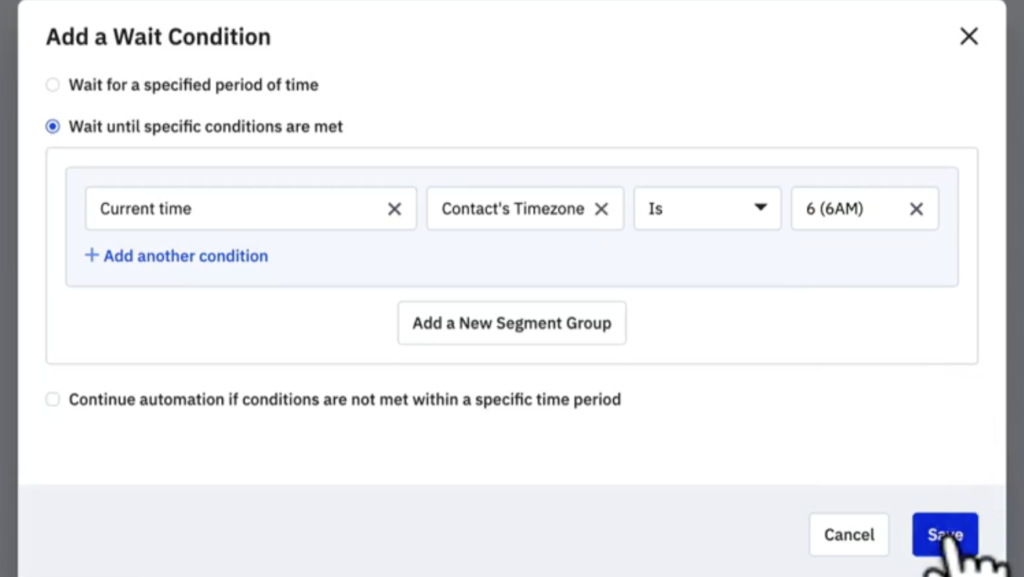The image size is (1024, 577).
Task: Enable the Continue automation checkbox
Action: tap(53, 400)
